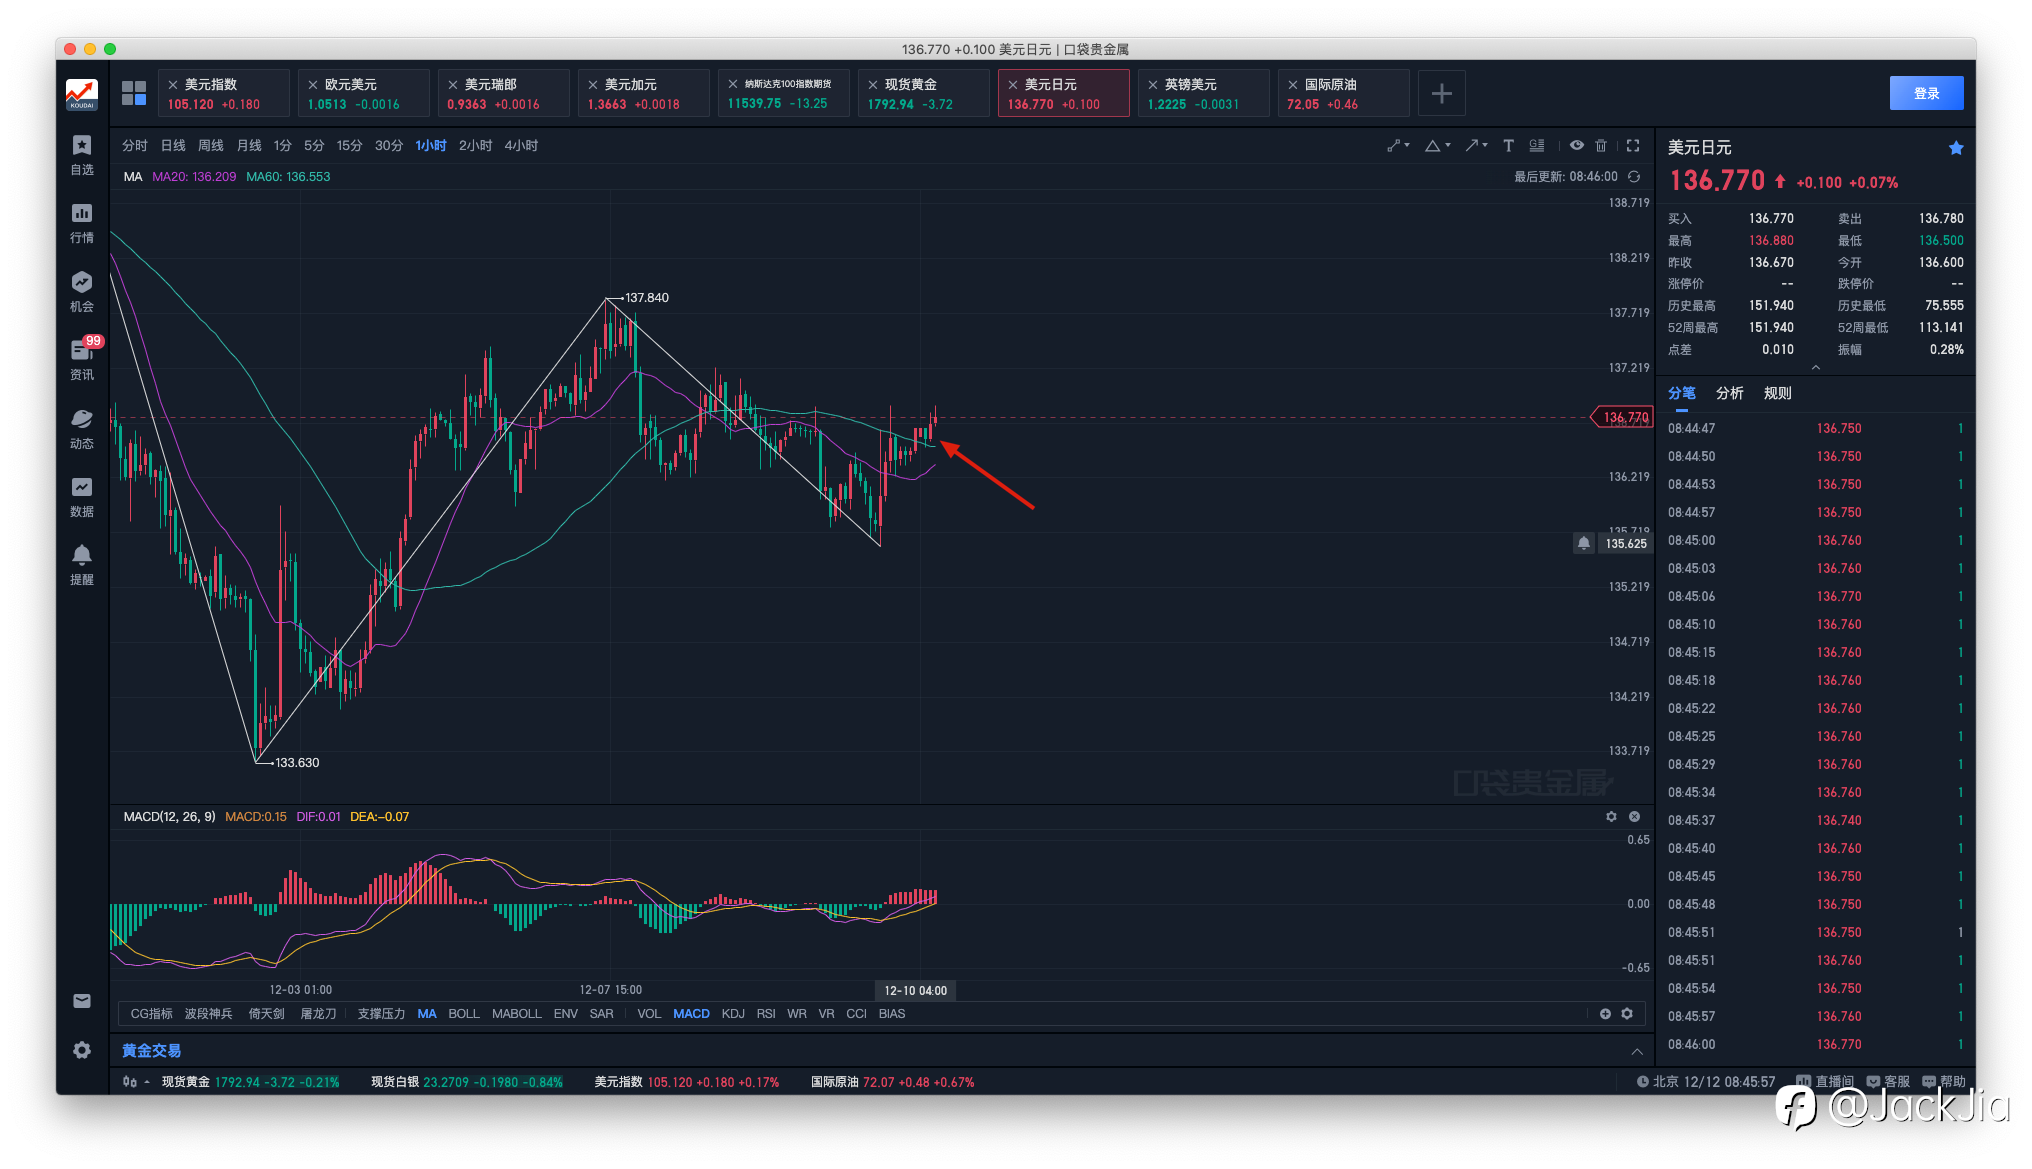Enter fullscreen chart with the expand icon
This screenshot has height=1169, width=2032.
1633,146
